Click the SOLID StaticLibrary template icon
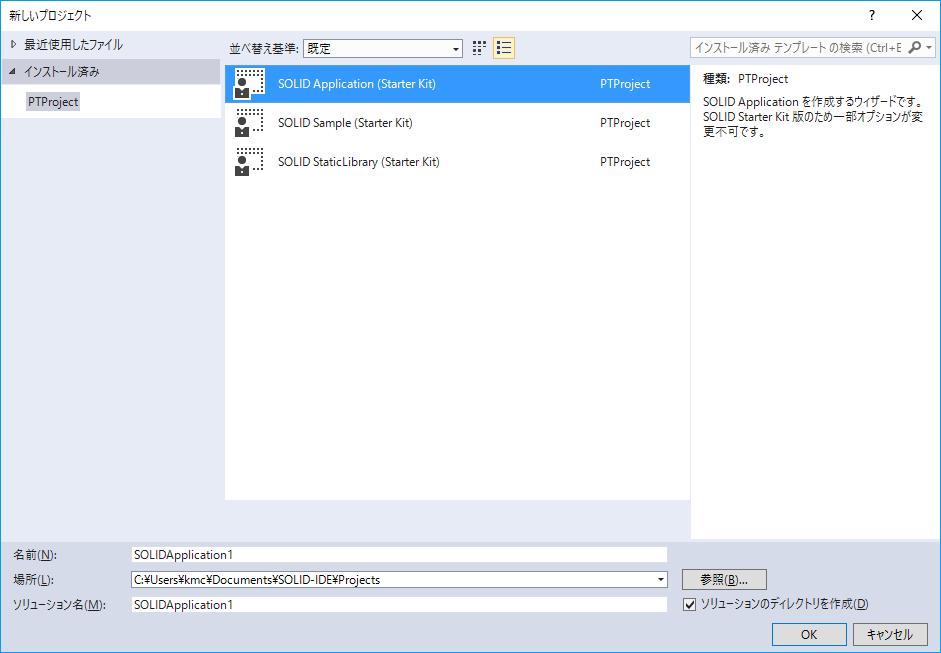Viewport: 941px width, 653px height. pyautogui.click(x=249, y=162)
